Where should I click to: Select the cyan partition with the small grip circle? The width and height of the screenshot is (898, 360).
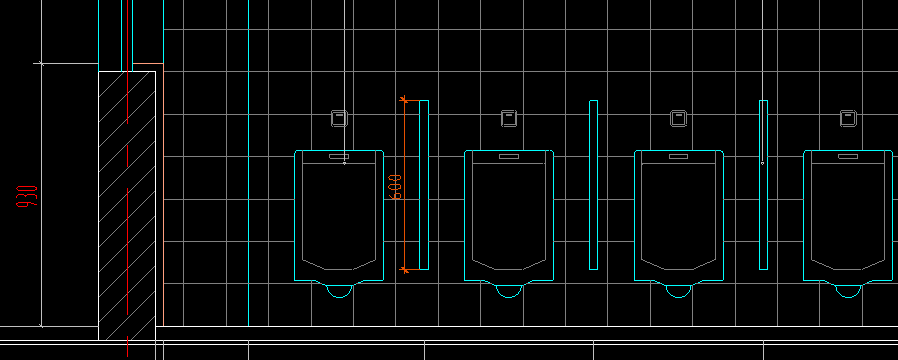pos(763,185)
